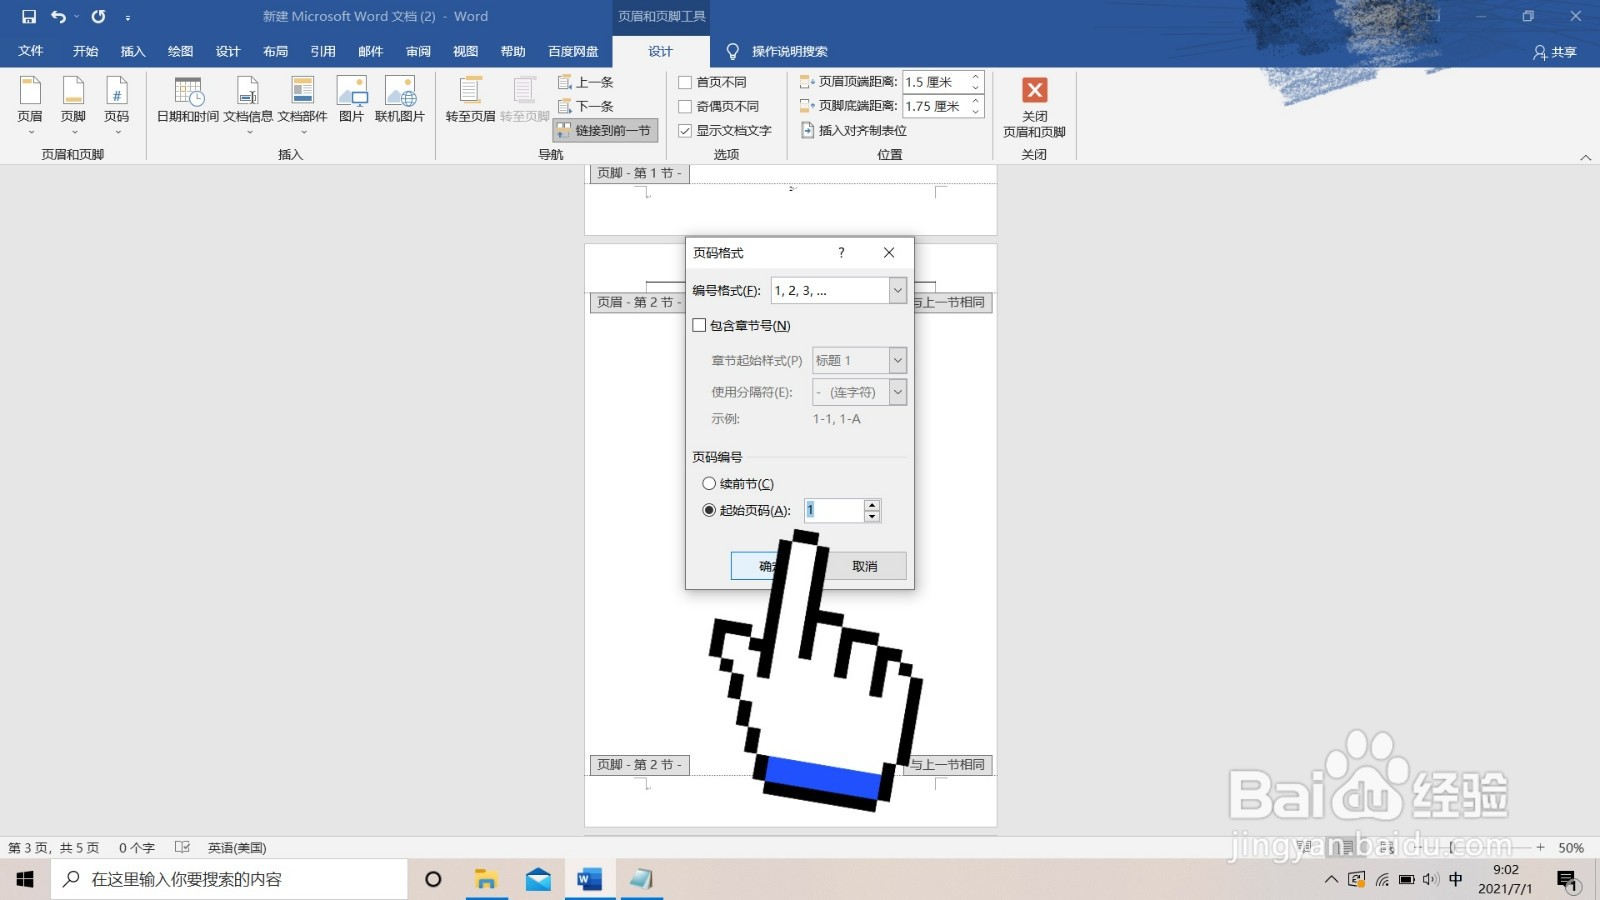The width and height of the screenshot is (1600, 900).
Task: Open the 页眉 header gallery
Action: coord(30,105)
